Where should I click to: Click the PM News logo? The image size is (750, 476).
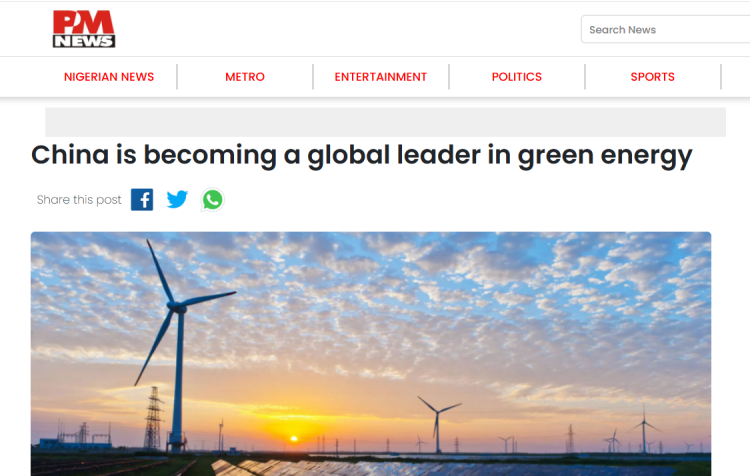(x=83, y=29)
